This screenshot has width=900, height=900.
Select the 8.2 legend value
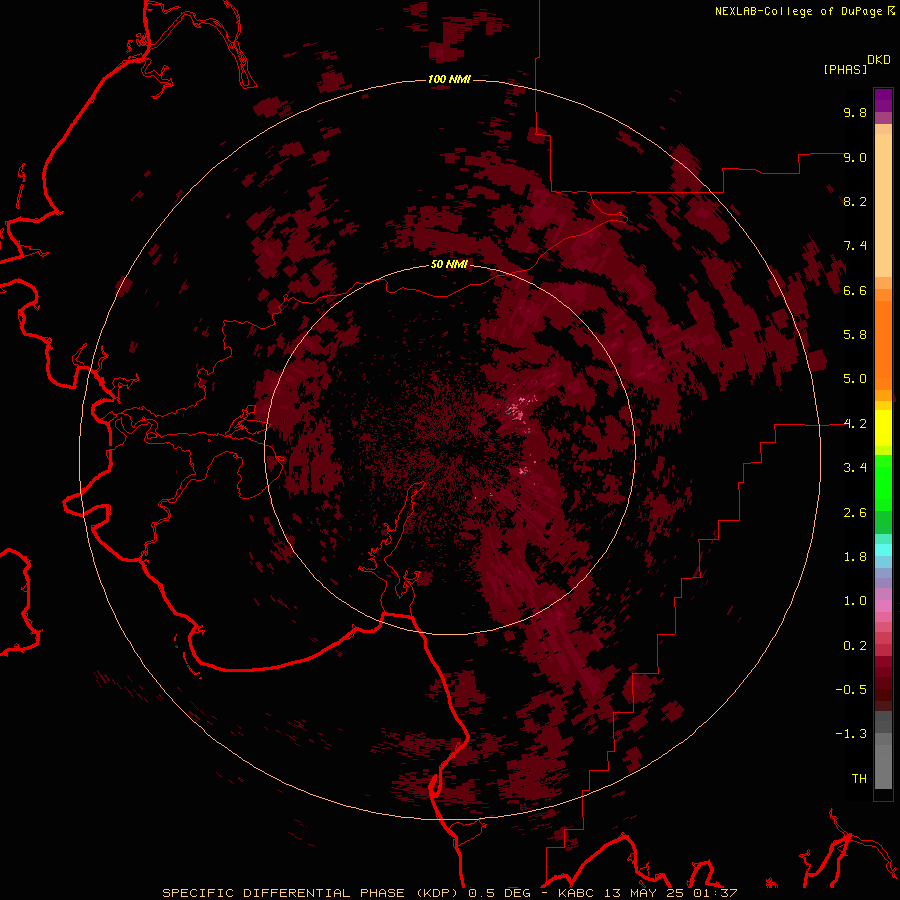(x=855, y=201)
